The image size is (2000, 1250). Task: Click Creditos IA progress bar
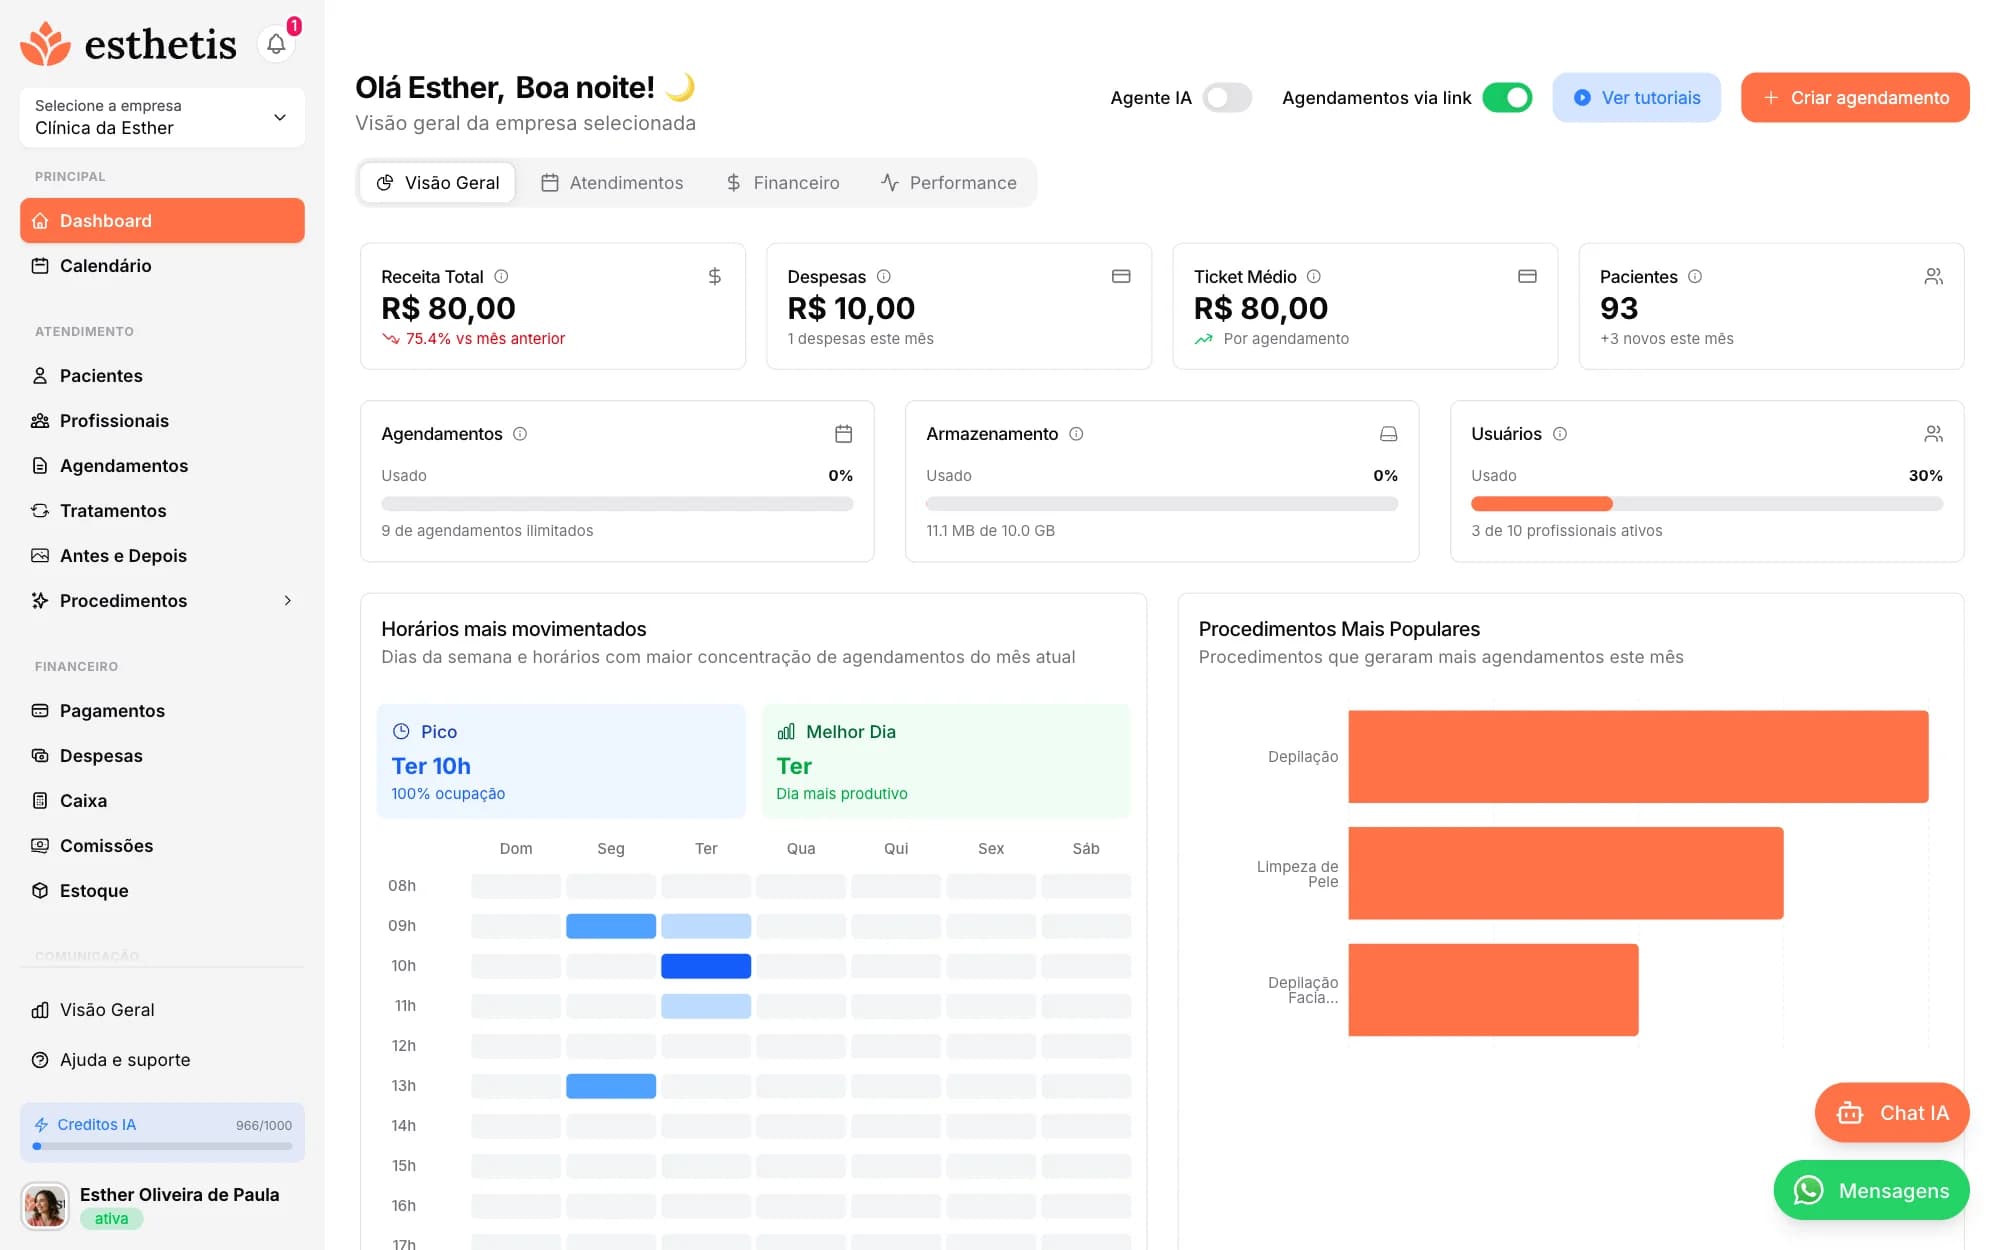coord(162,1147)
